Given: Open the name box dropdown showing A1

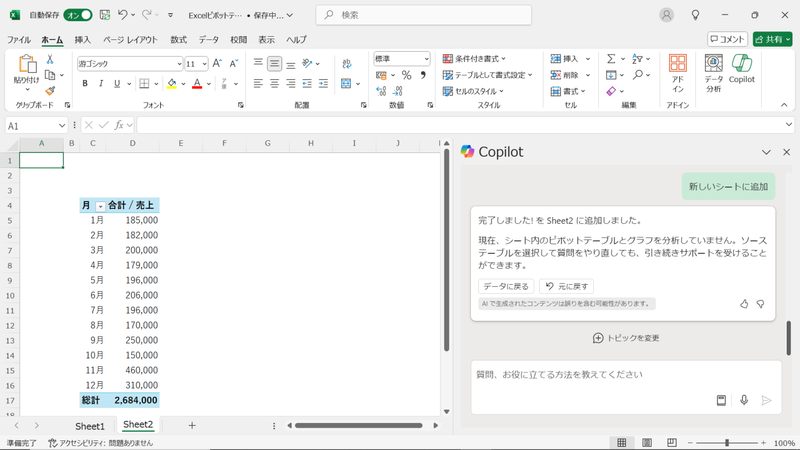Looking at the screenshot, I should click(62, 126).
